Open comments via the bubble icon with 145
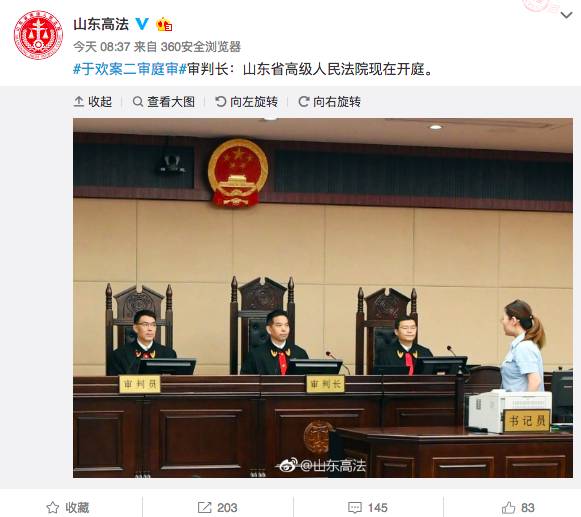 tap(355, 508)
